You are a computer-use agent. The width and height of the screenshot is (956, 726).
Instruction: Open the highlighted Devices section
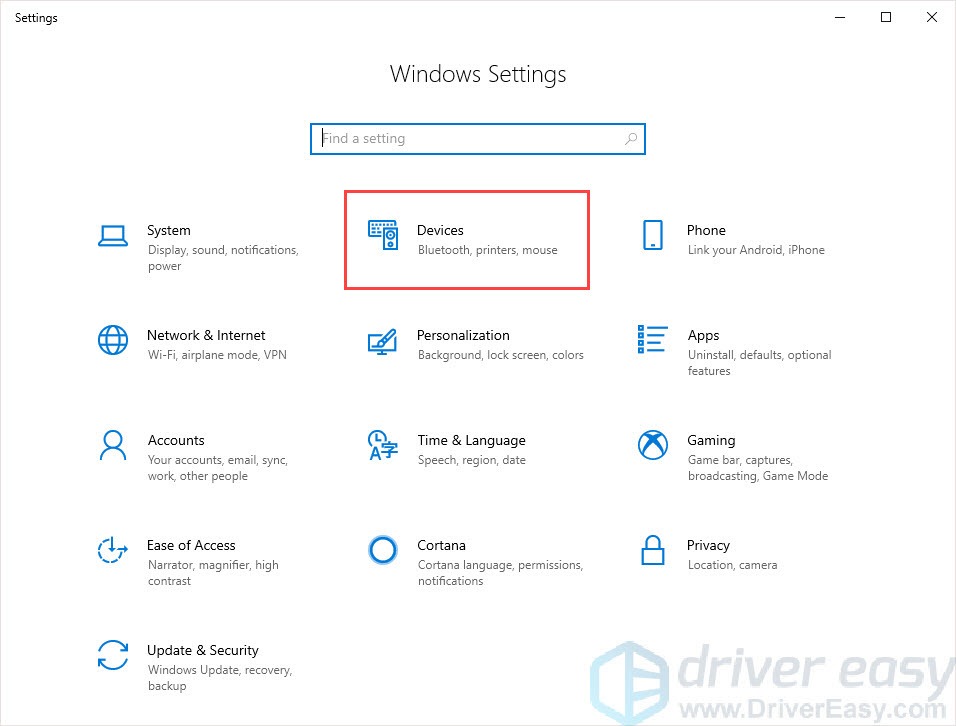tap(466, 239)
